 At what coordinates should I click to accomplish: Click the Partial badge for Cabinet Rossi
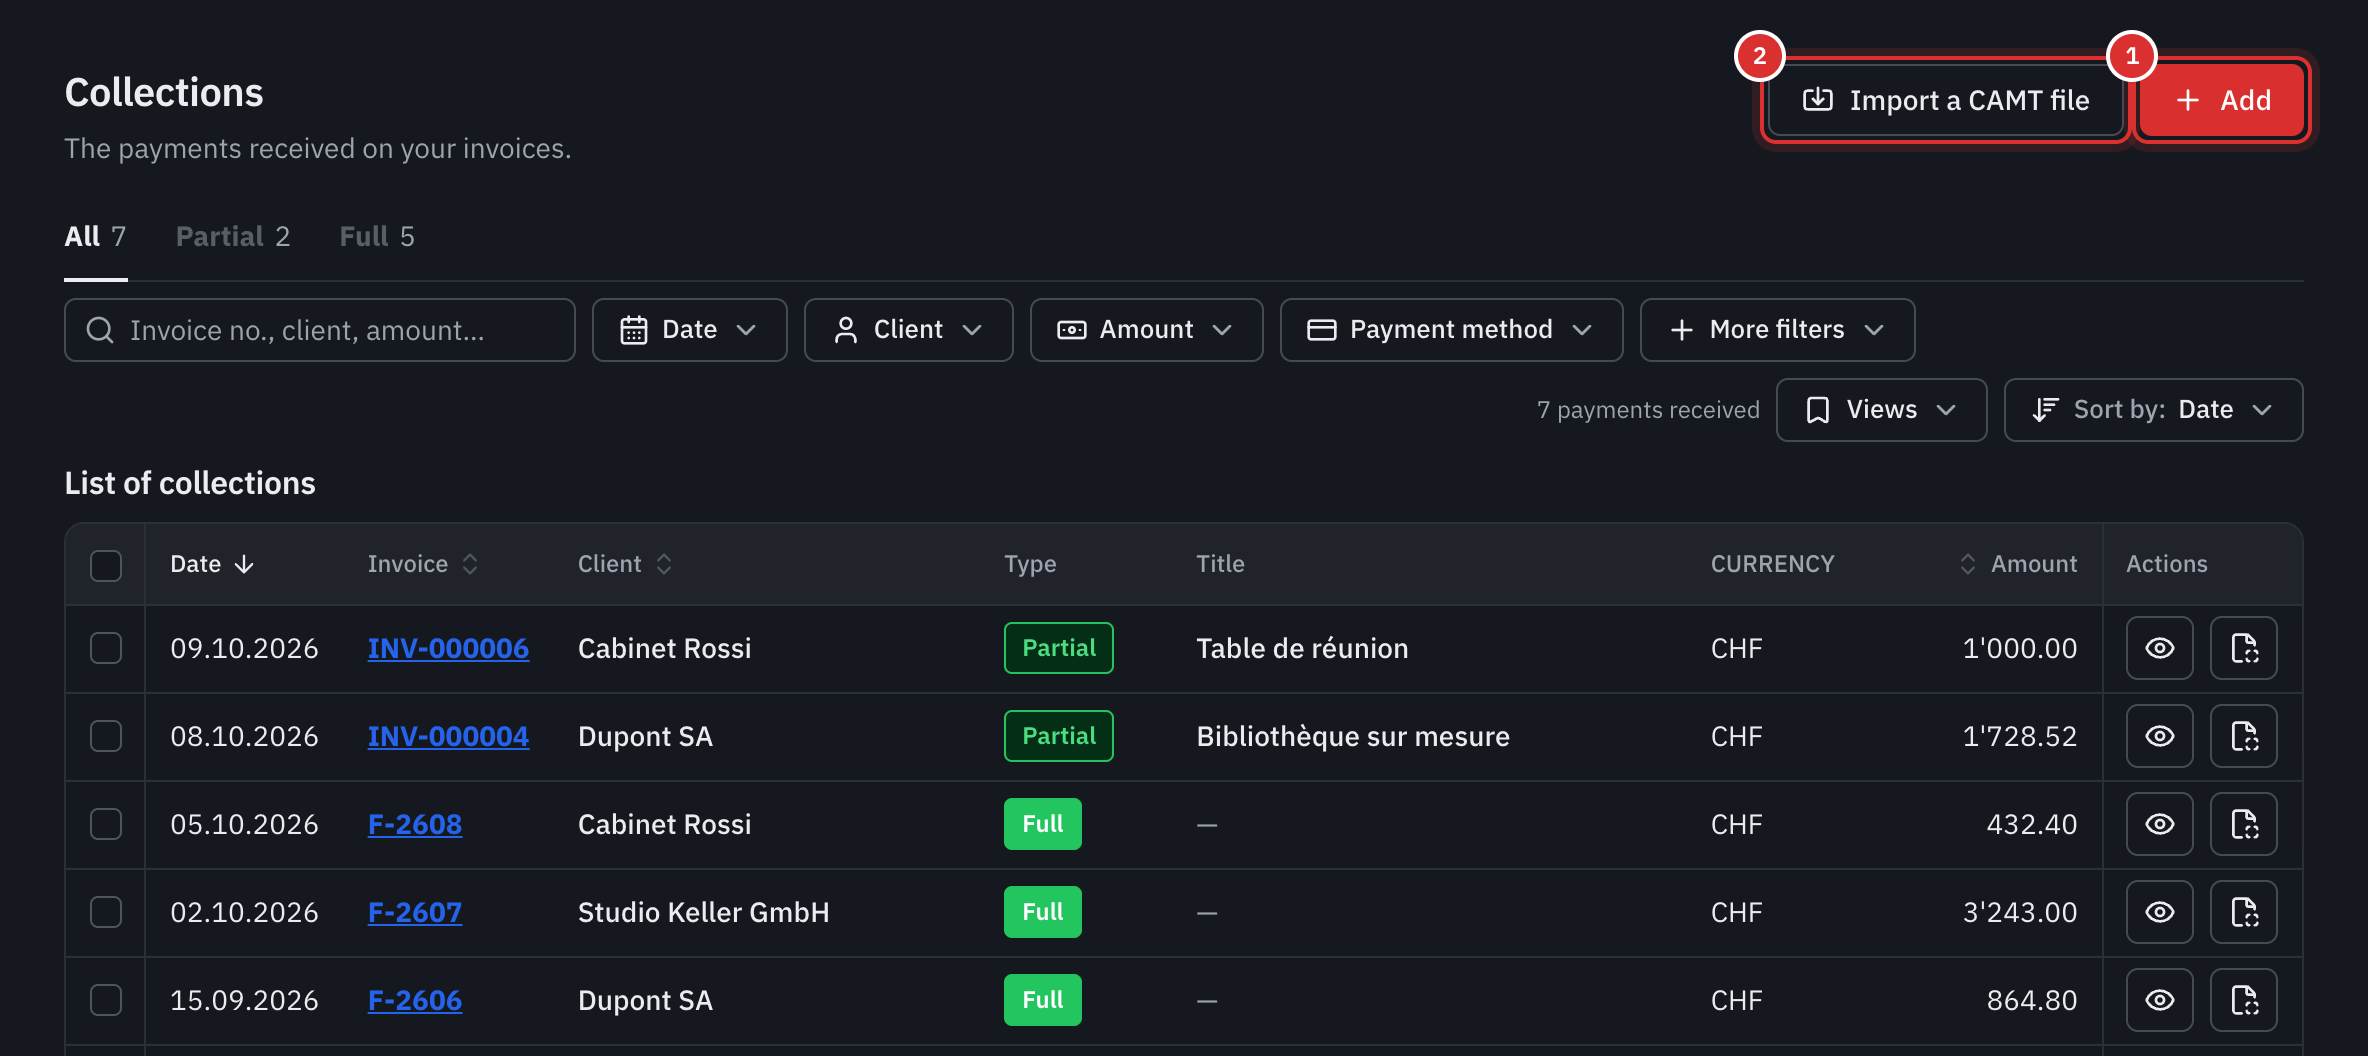(x=1058, y=648)
